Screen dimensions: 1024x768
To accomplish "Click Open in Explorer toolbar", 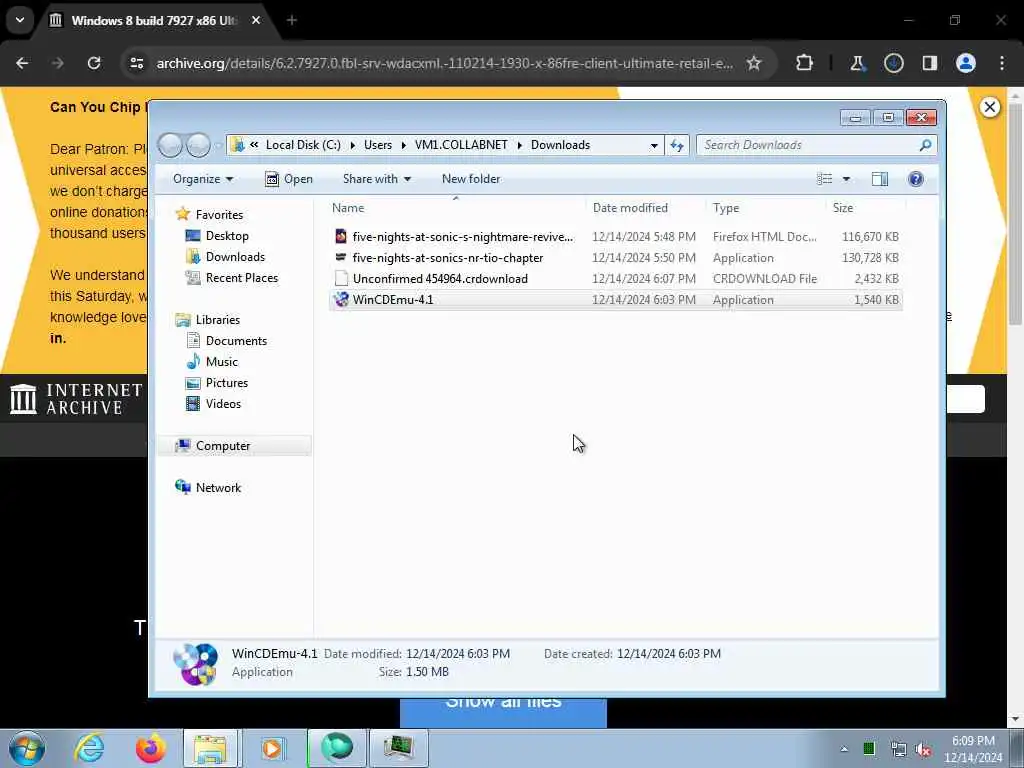I will (289, 179).
